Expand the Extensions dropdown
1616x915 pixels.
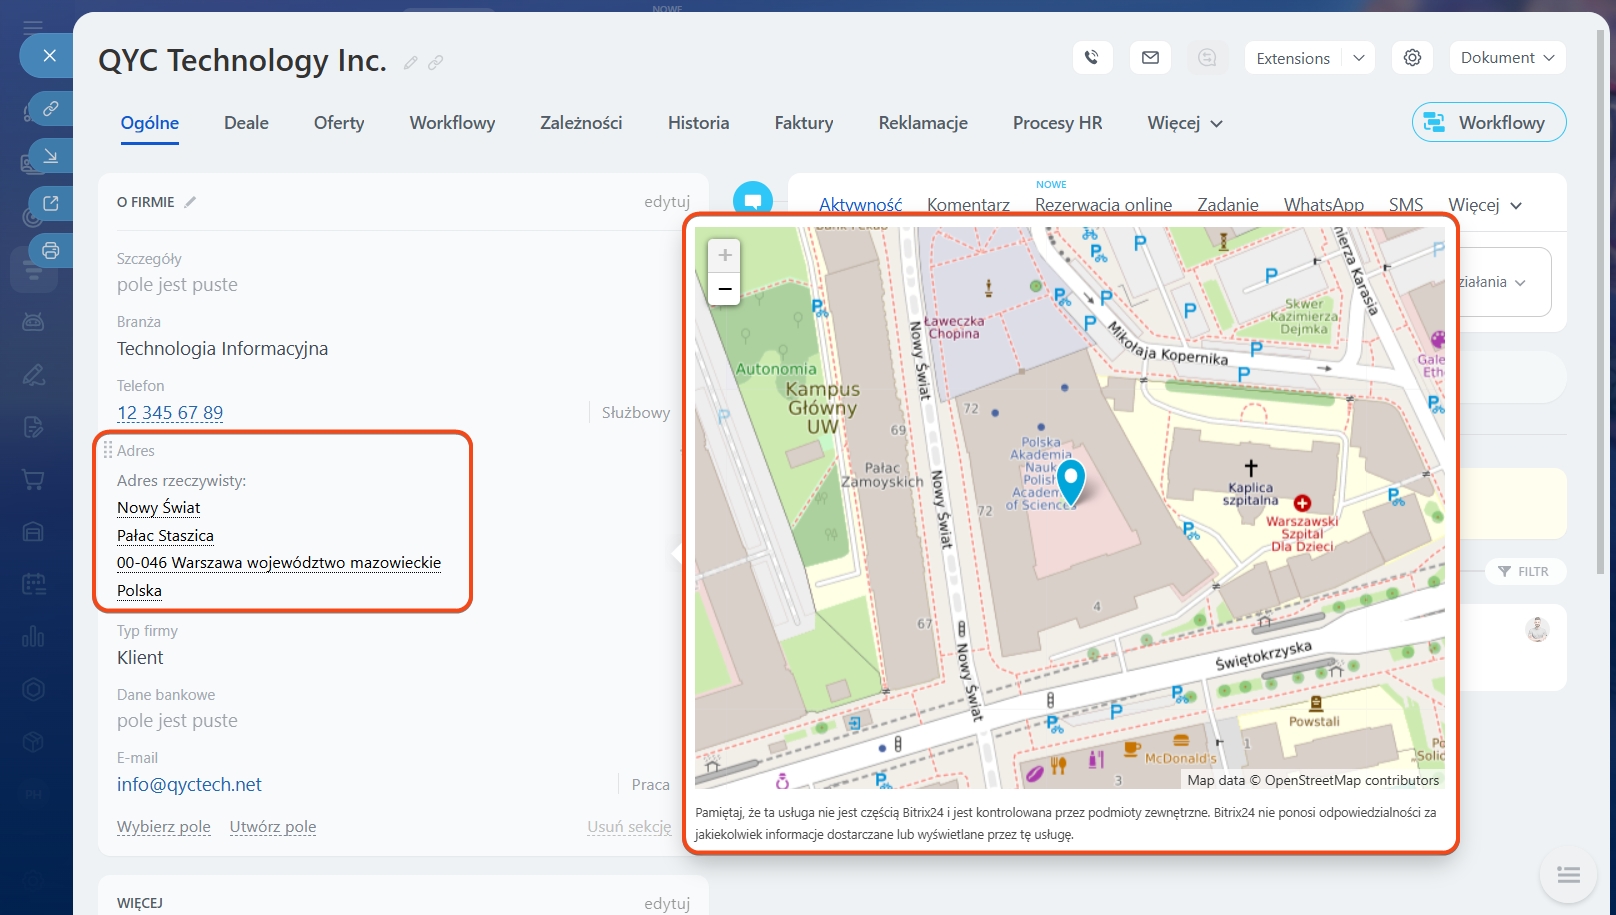tap(1358, 58)
